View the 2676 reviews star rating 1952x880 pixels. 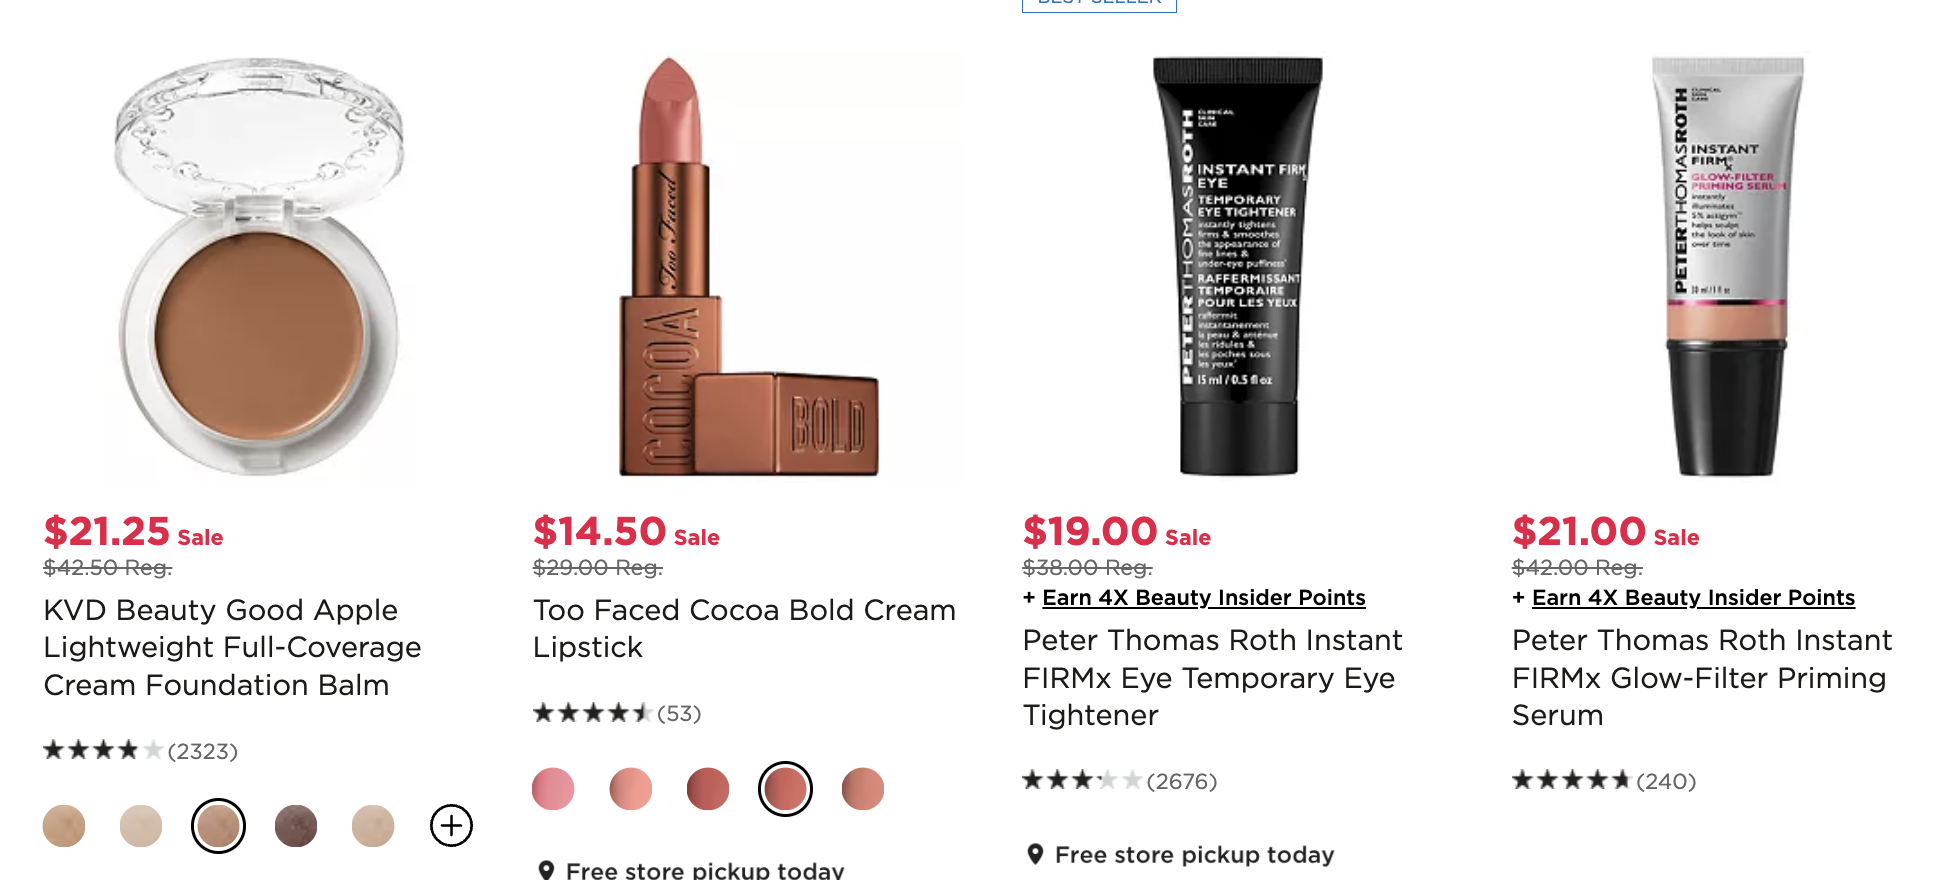click(1081, 781)
